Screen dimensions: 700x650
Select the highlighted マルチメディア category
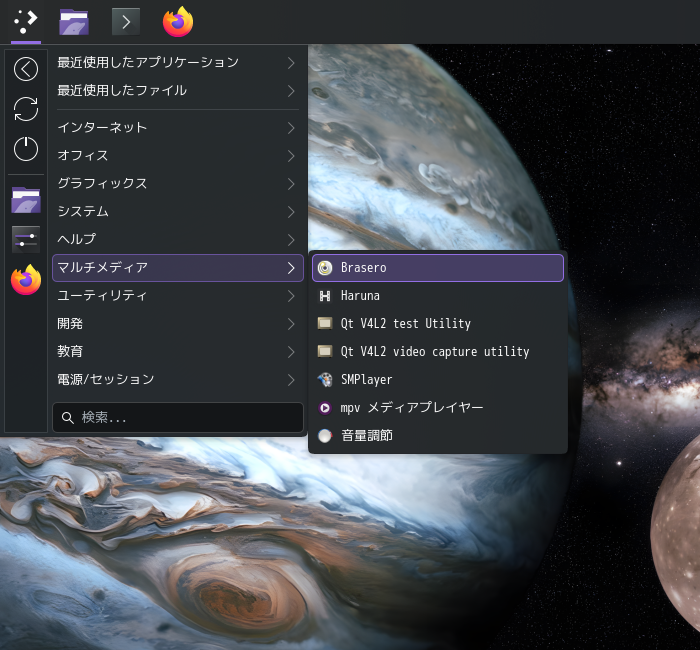tap(178, 268)
